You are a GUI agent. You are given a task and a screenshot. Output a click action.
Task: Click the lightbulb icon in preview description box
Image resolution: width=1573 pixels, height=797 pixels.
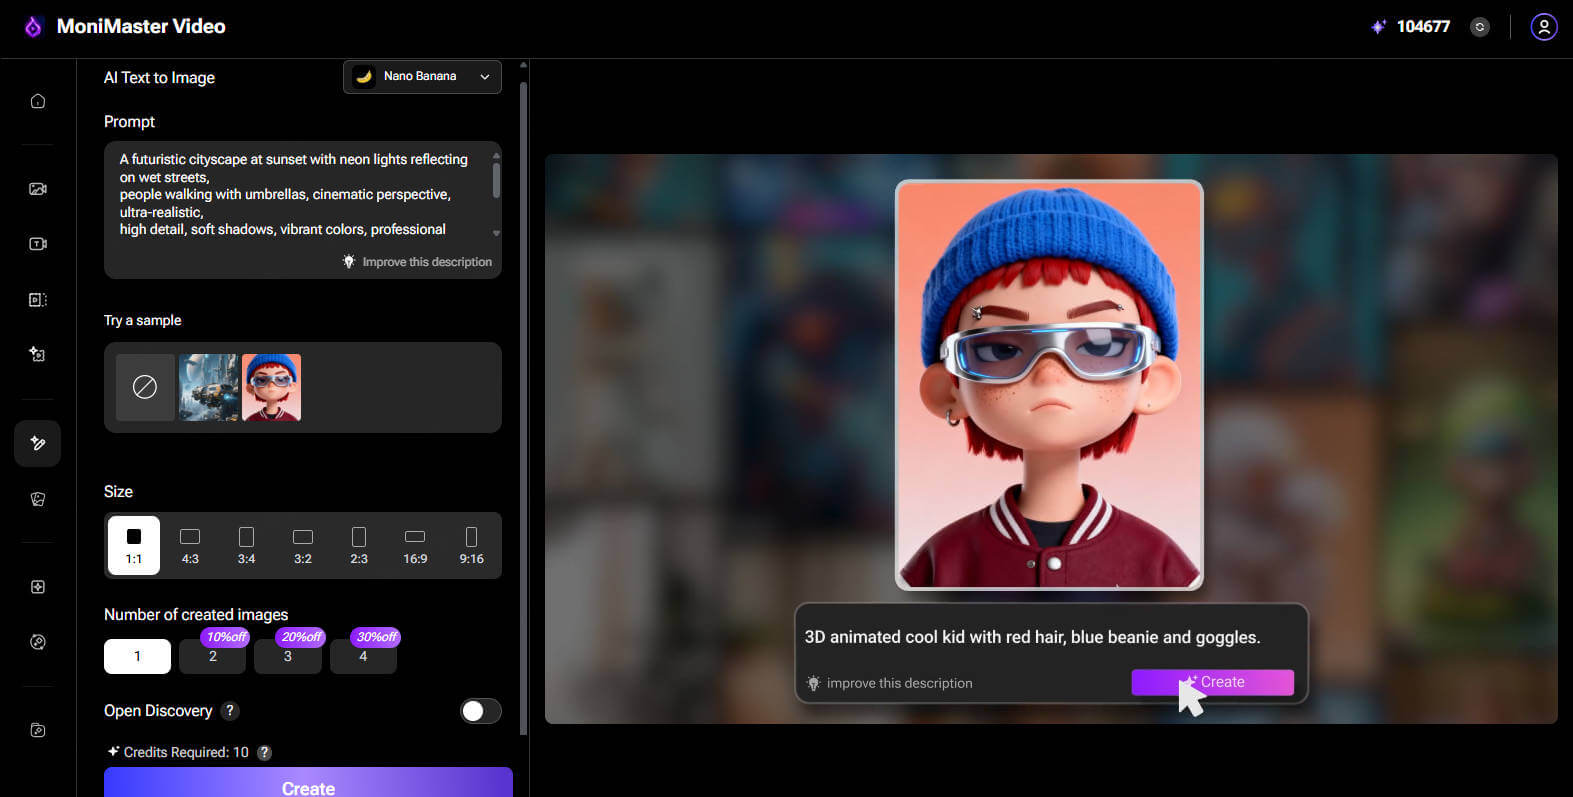tap(813, 683)
